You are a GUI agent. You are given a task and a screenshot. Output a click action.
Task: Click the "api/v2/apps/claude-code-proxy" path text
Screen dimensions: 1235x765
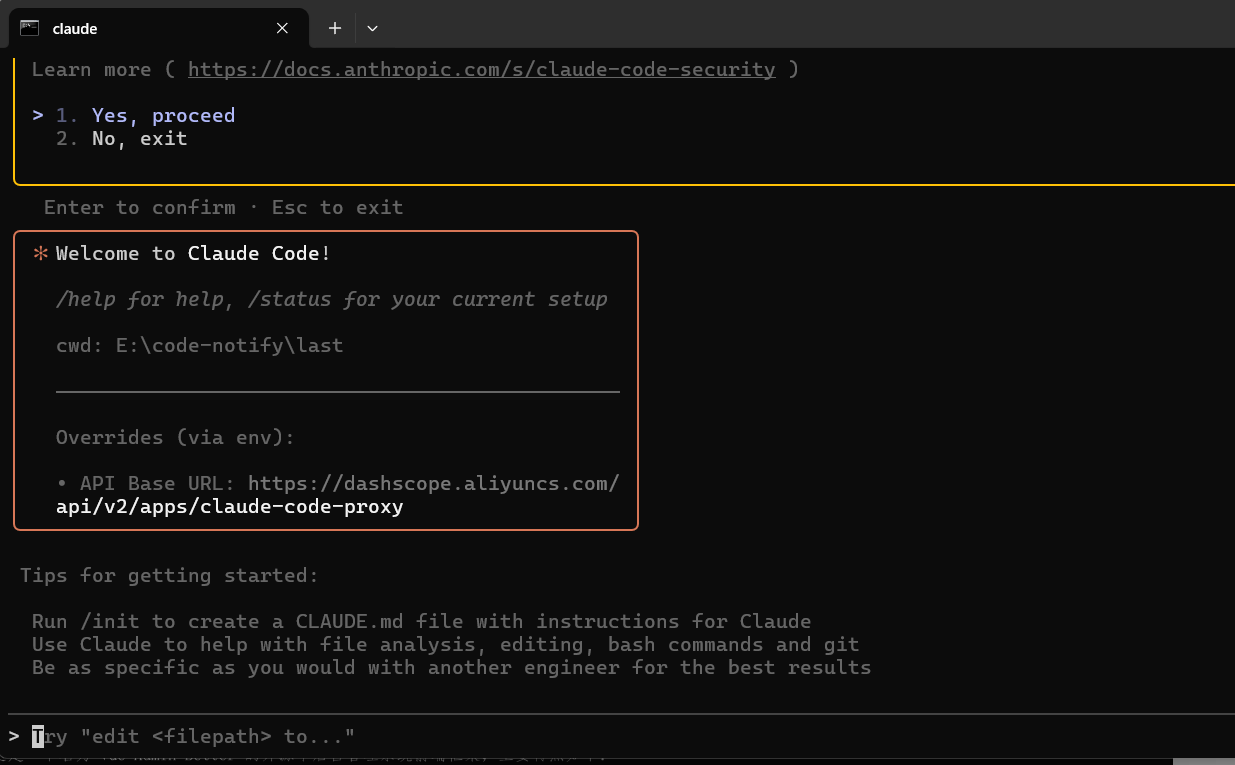click(x=229, y=506)
